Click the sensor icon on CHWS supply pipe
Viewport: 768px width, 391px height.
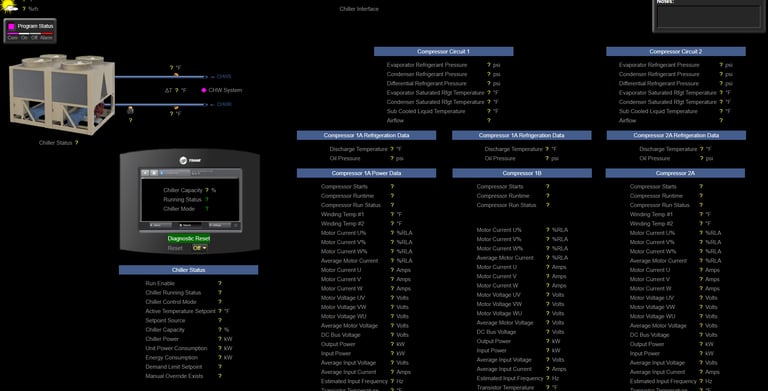click(176, 74)
